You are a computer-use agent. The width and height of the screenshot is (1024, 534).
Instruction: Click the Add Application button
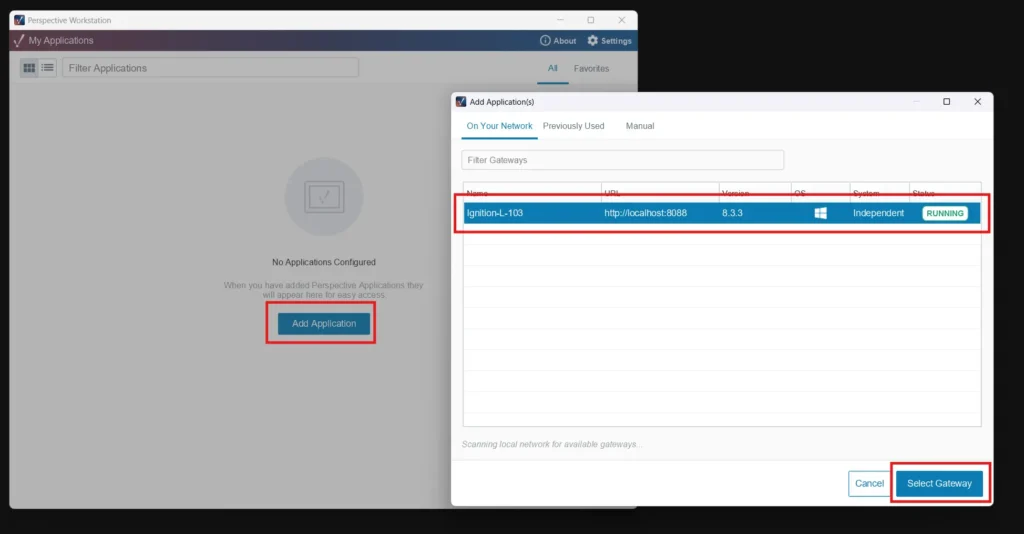coord(324,324)
